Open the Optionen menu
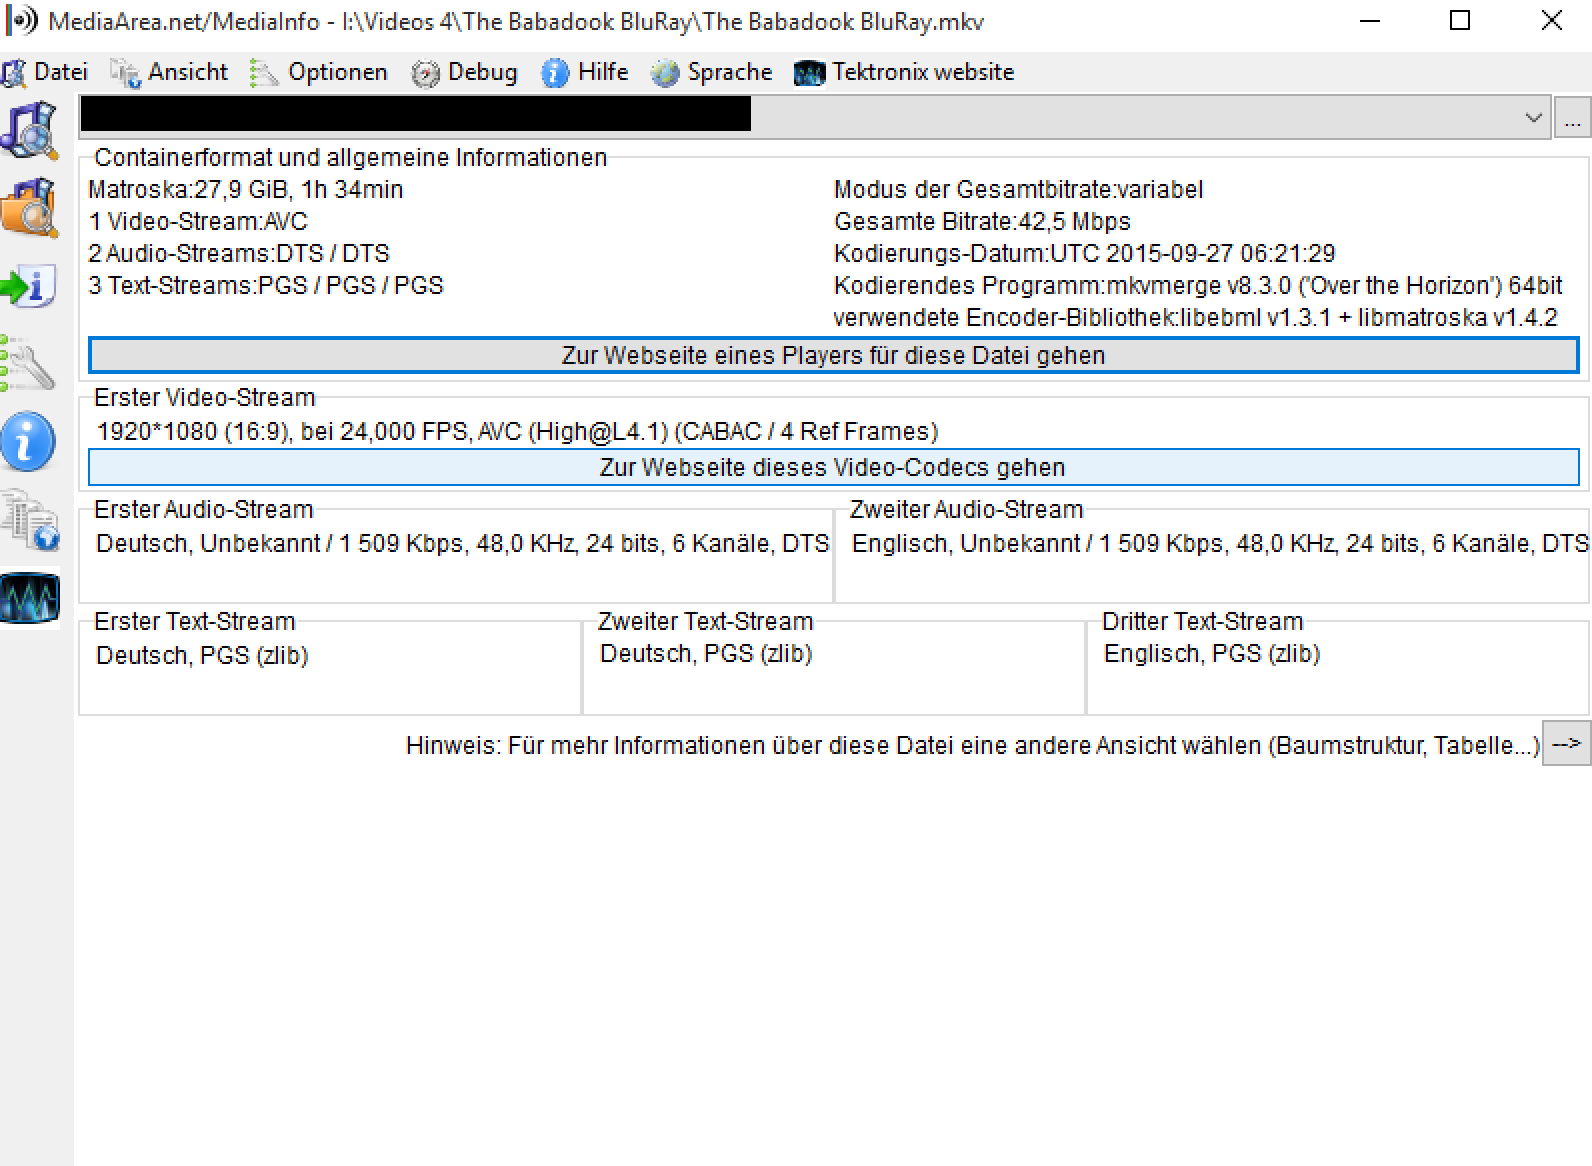This screenshot has height=1166, width=1592. 318,72
